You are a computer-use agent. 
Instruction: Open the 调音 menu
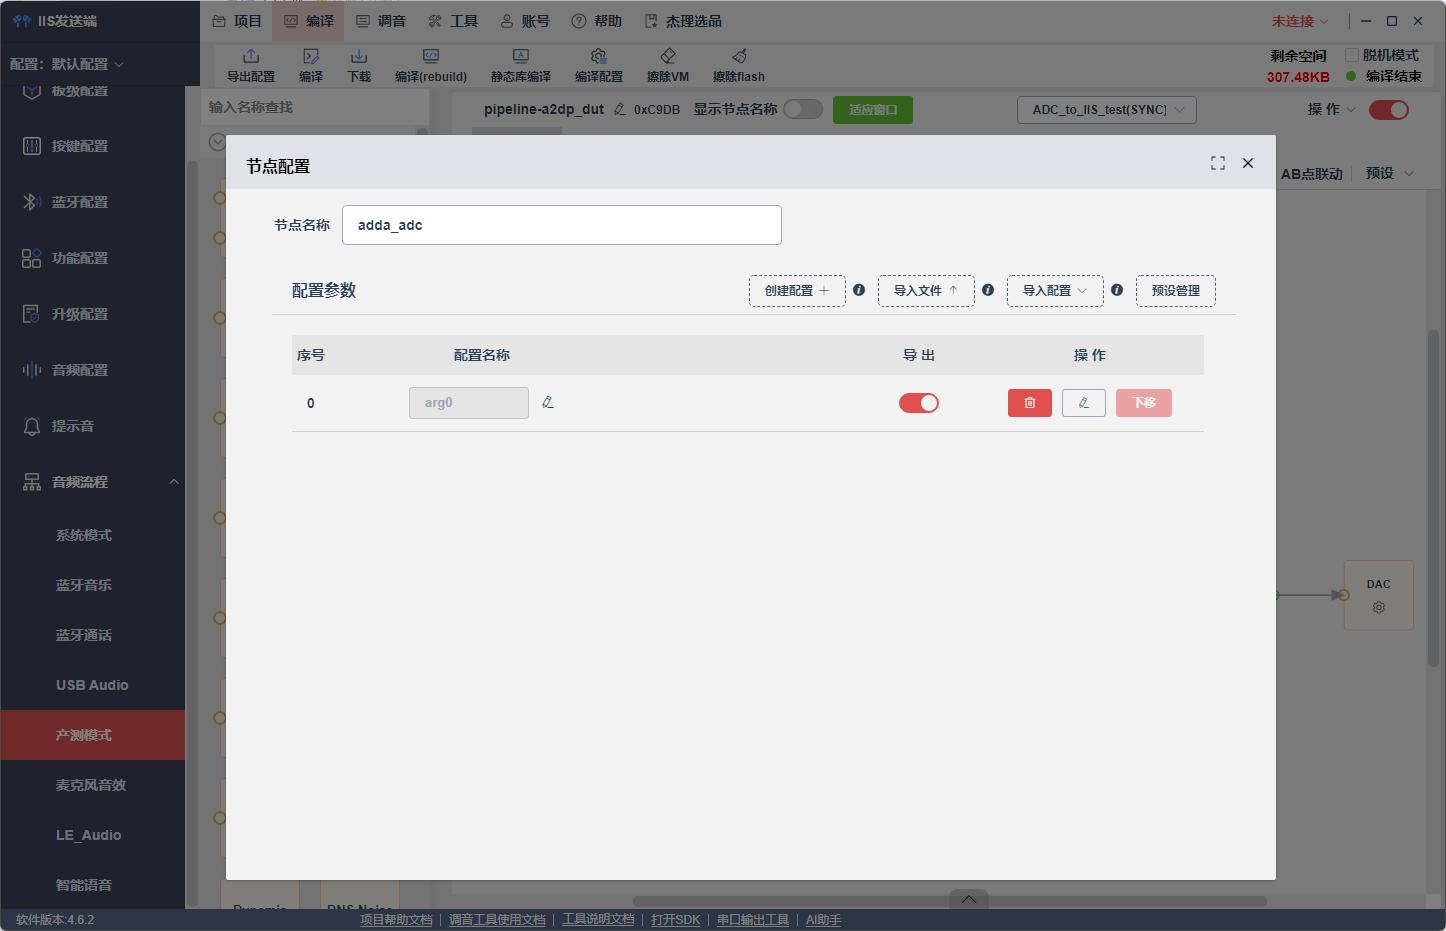pos(381,21)
